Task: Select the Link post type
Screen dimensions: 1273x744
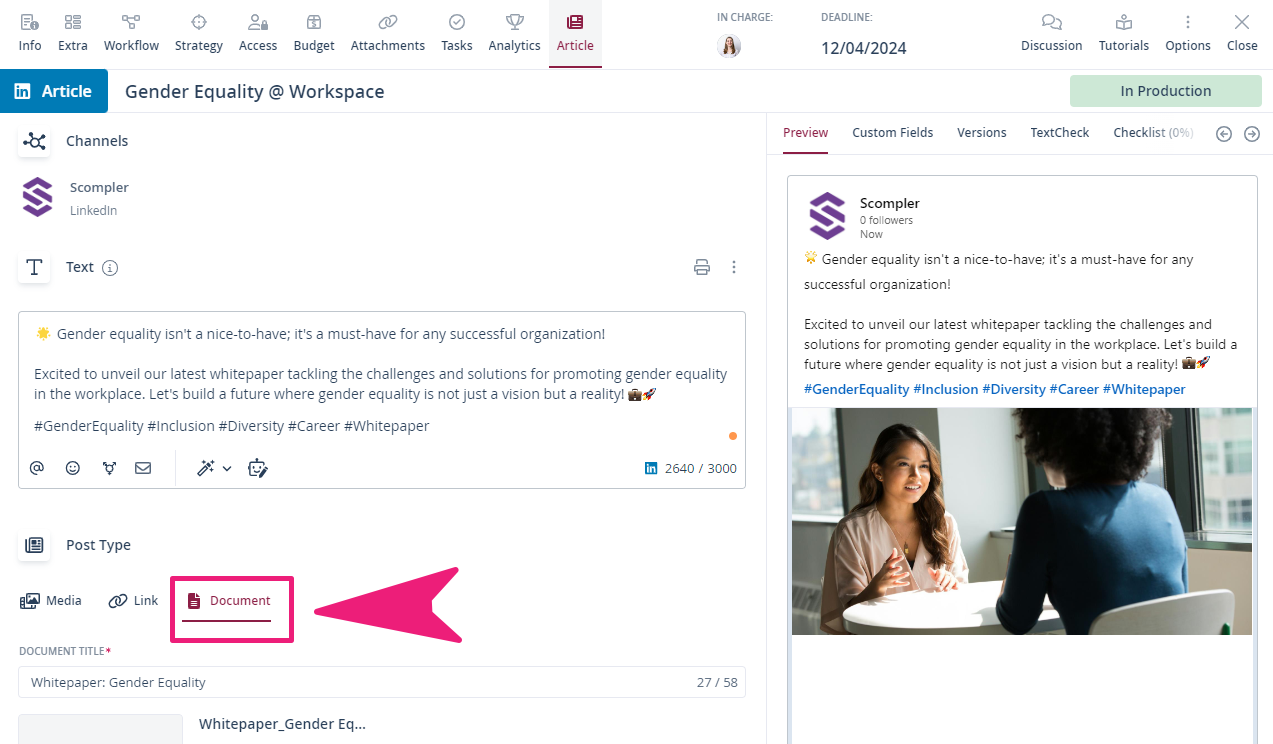Action: pyautogui.click(x=133, y=601)
